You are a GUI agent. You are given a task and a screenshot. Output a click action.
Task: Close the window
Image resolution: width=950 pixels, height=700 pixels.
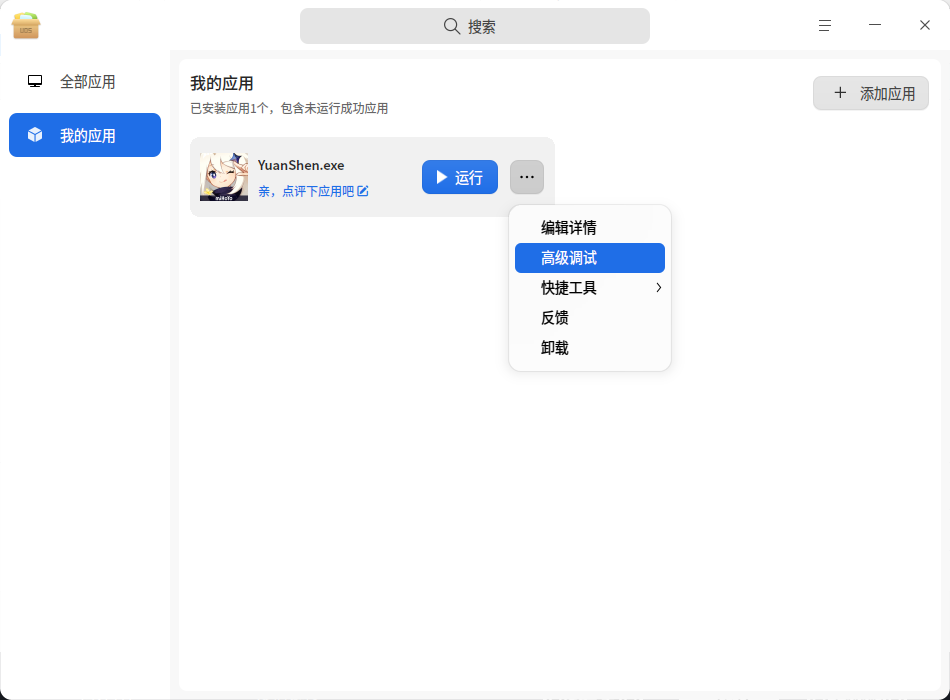(x=925, y=25)
